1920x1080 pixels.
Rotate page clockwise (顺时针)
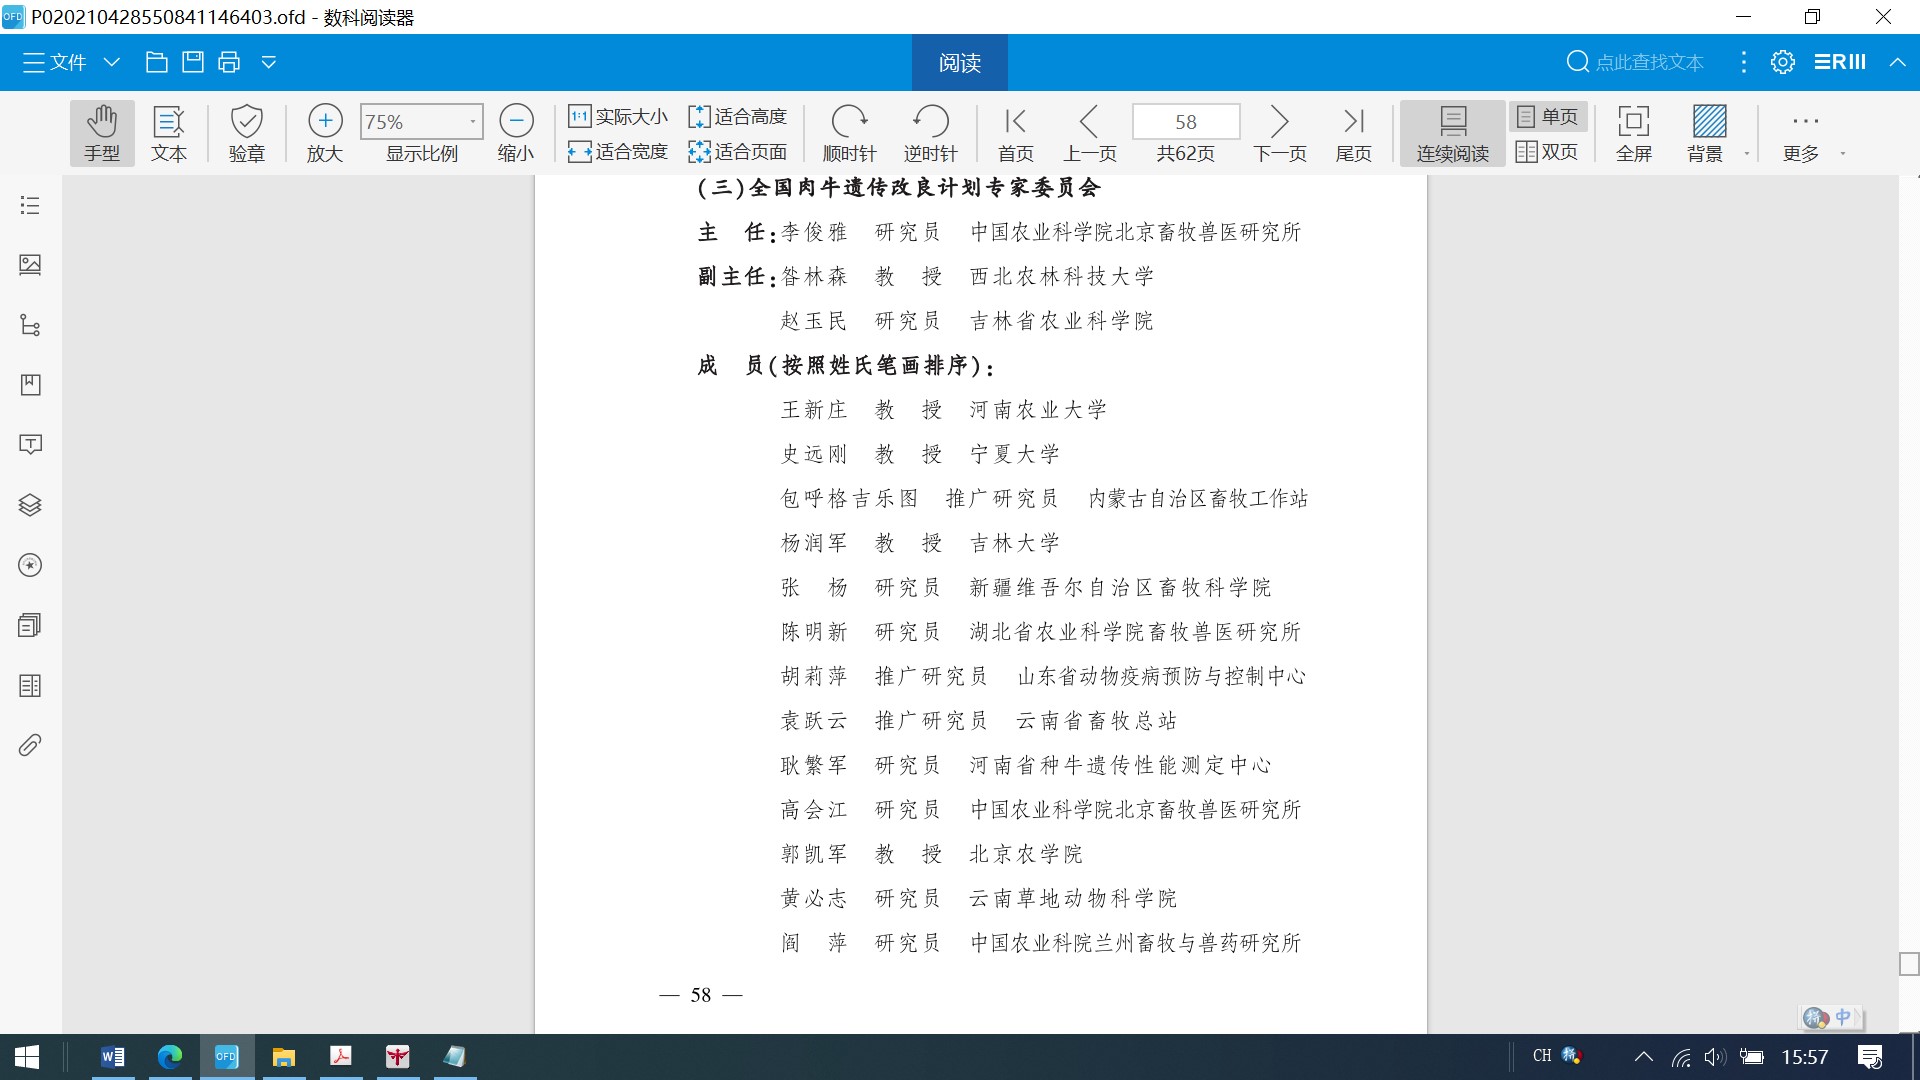click(849, 132)
